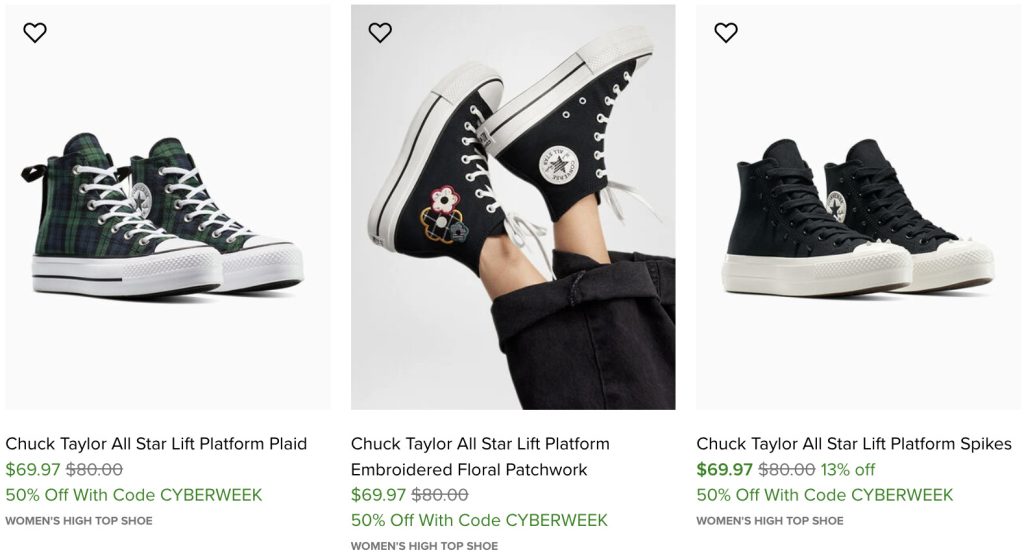
Task: Click the struck-through $80.00 on the Floral Patchwork shoe
Action: click(440, 495)
